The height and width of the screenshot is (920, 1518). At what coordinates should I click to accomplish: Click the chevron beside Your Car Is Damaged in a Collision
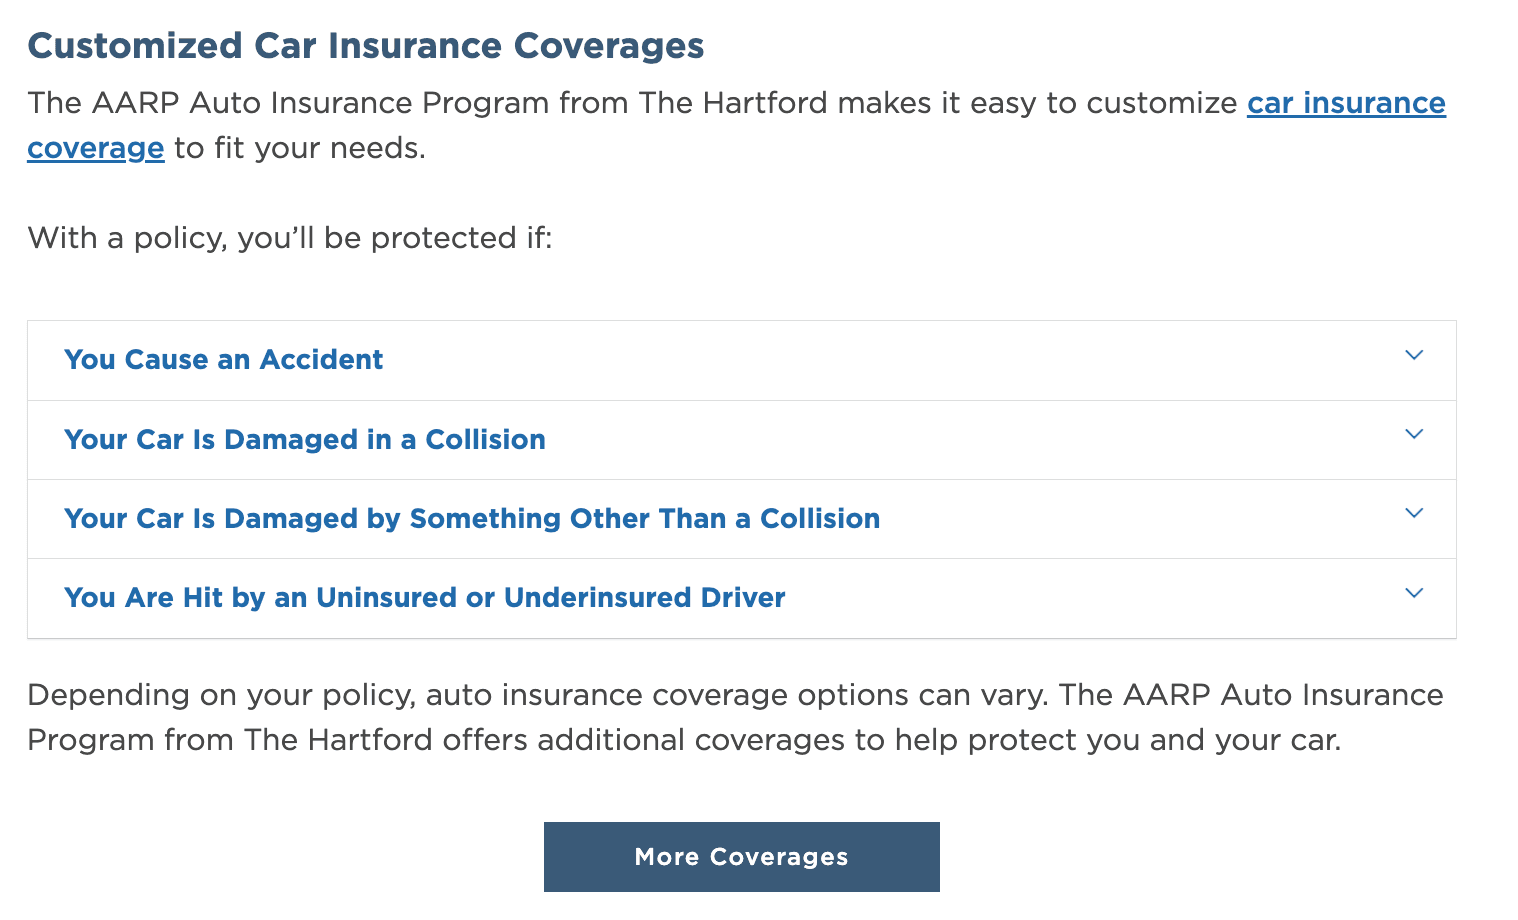coord(1414,435)
